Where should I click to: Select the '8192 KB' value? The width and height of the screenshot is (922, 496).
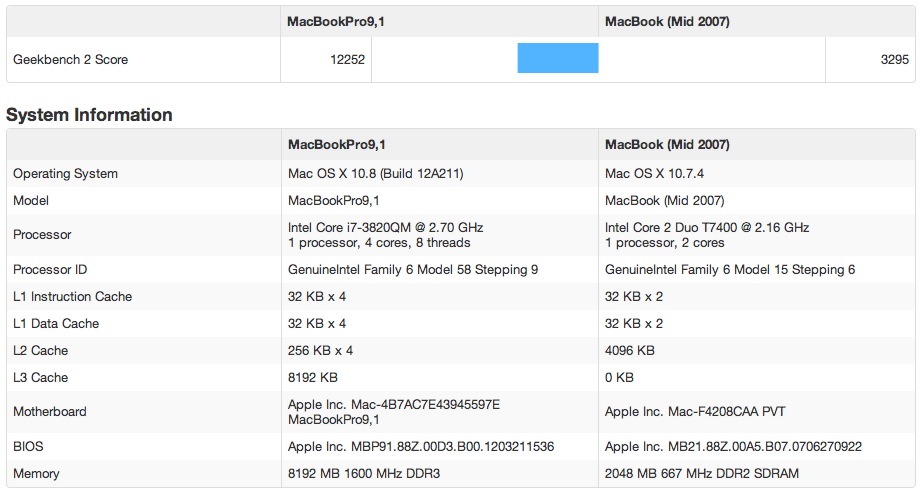(x=312, y=378)
